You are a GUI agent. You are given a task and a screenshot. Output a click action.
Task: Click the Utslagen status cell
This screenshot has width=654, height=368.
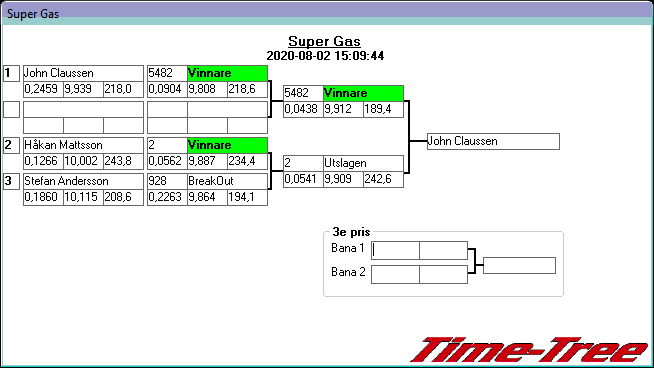coord(363,163)
